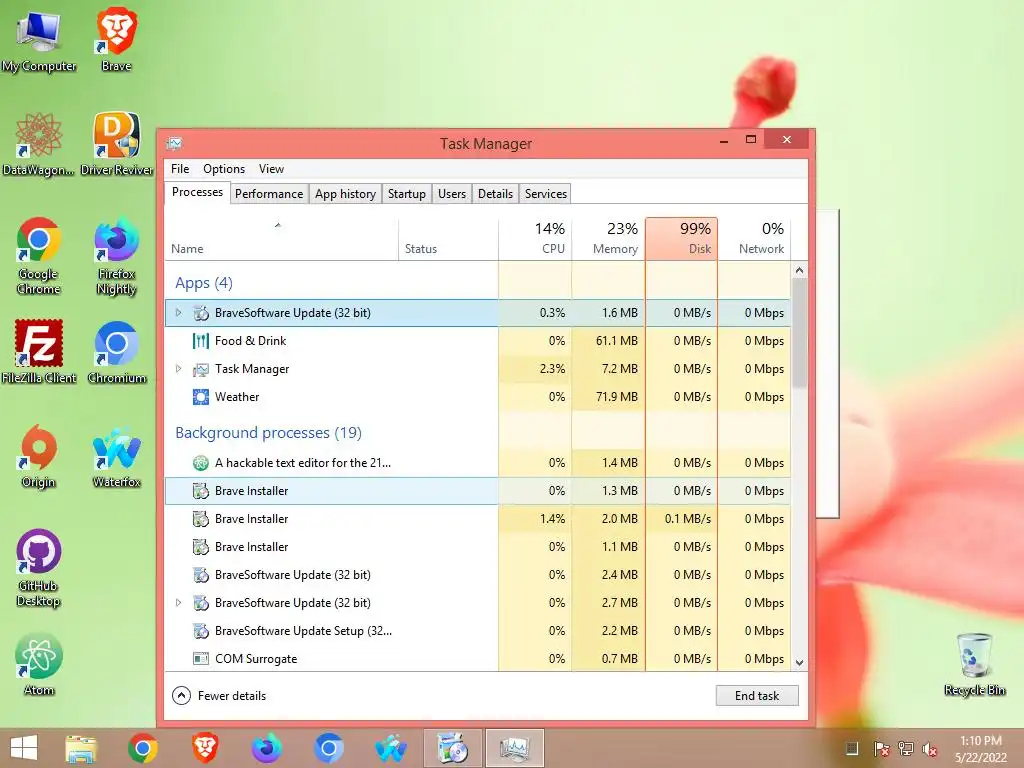Viewport: 1024px width, 768px height.
Task: Launch DataWagon desktop shortcut
Action: [x=39, y=144]
